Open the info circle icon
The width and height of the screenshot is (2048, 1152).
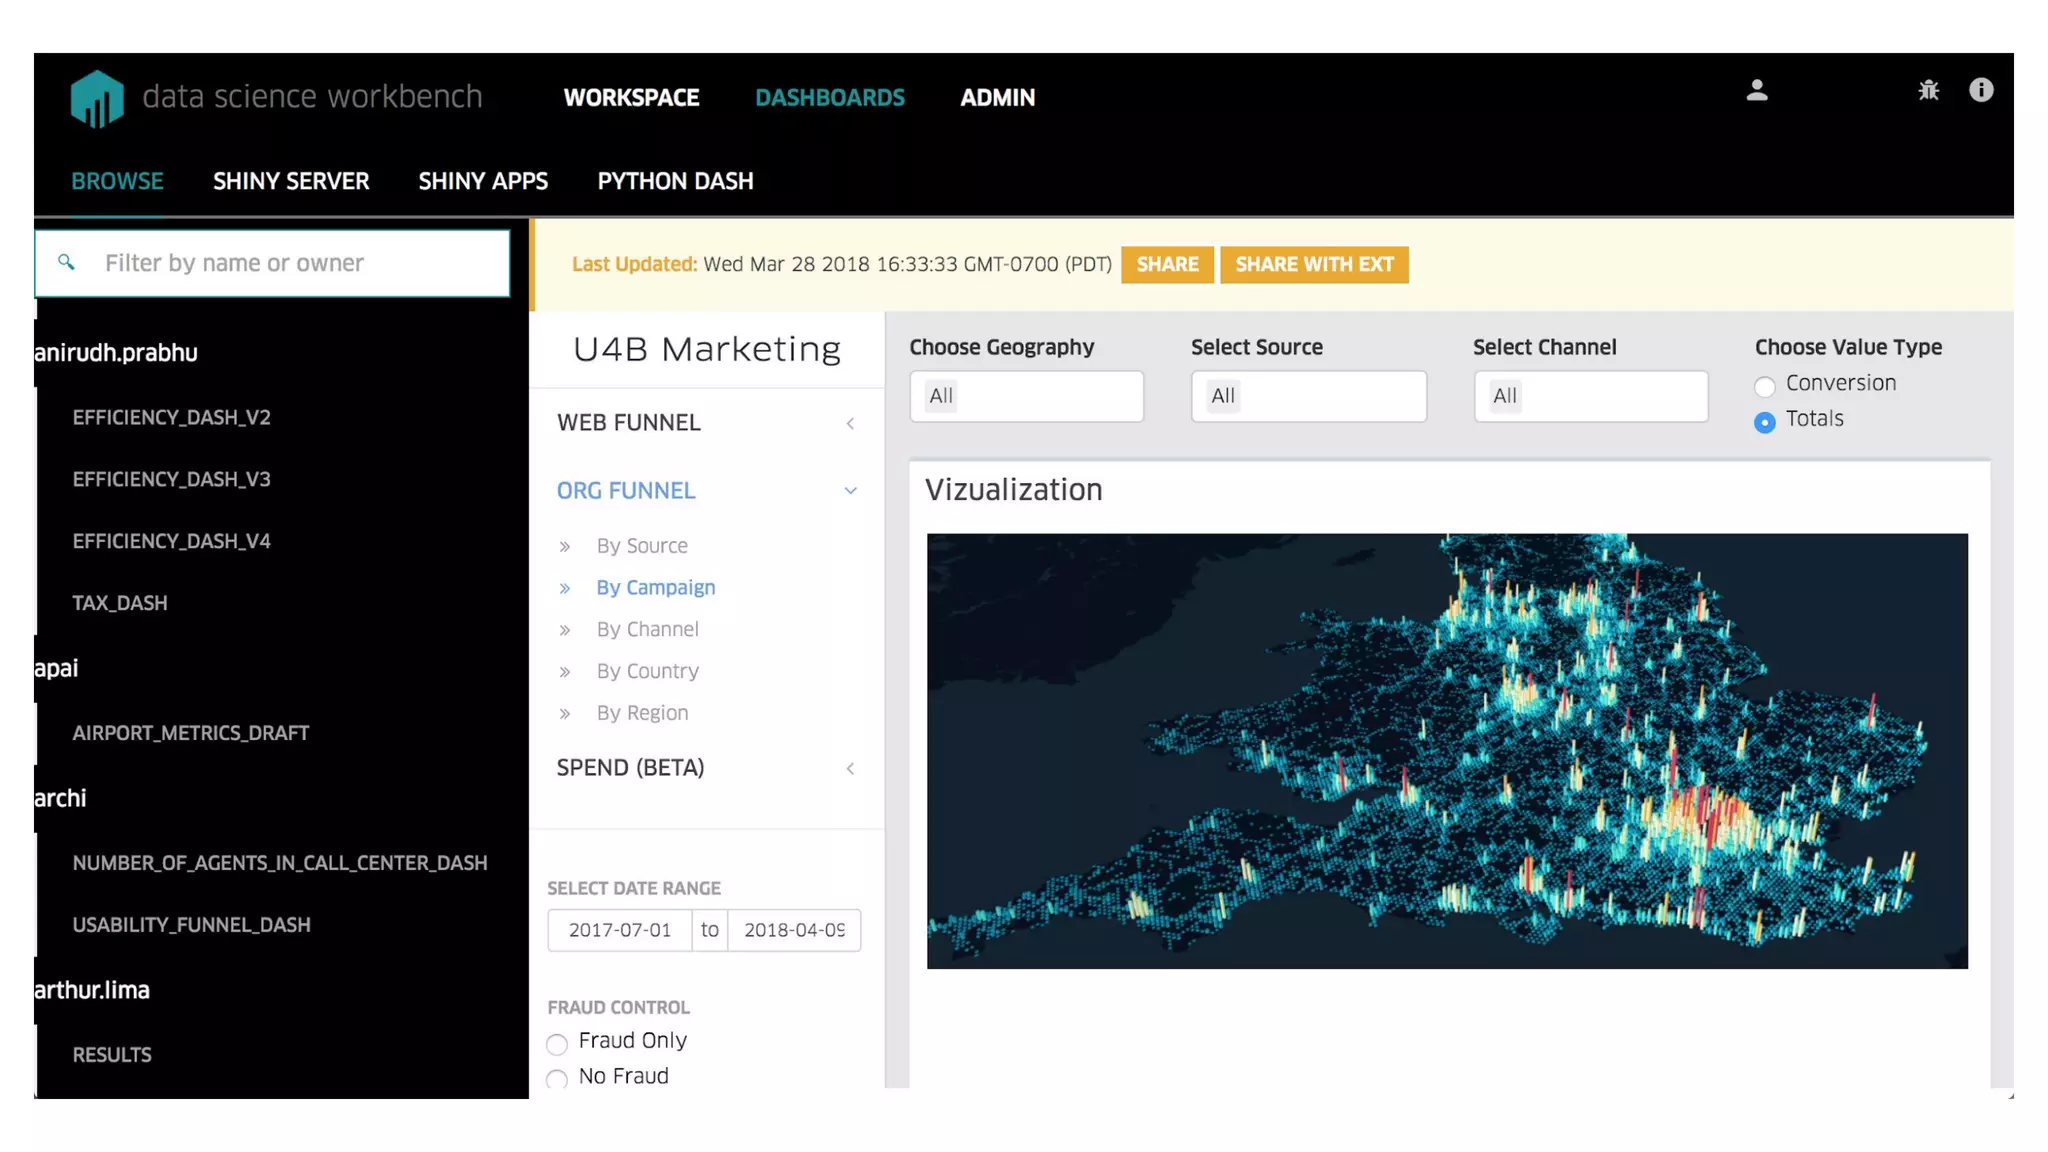click(1980, 91)
